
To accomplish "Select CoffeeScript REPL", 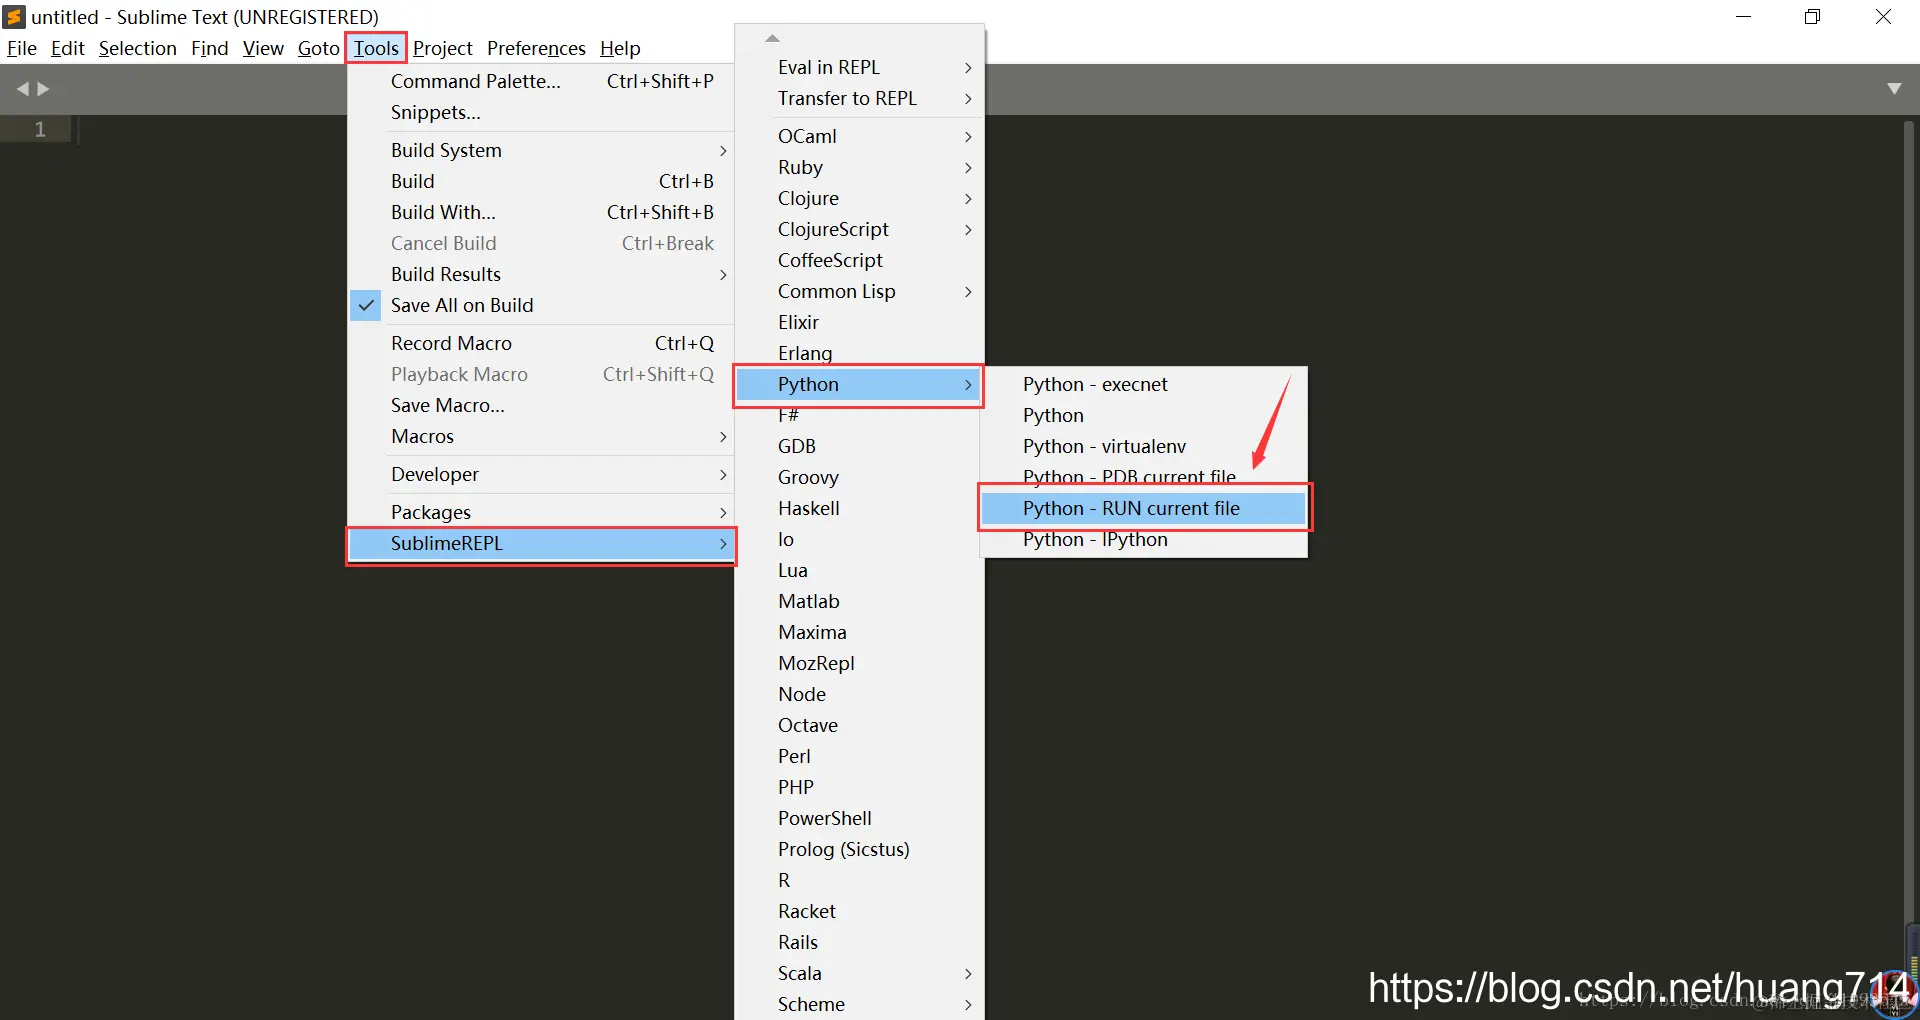I will 859,260.
